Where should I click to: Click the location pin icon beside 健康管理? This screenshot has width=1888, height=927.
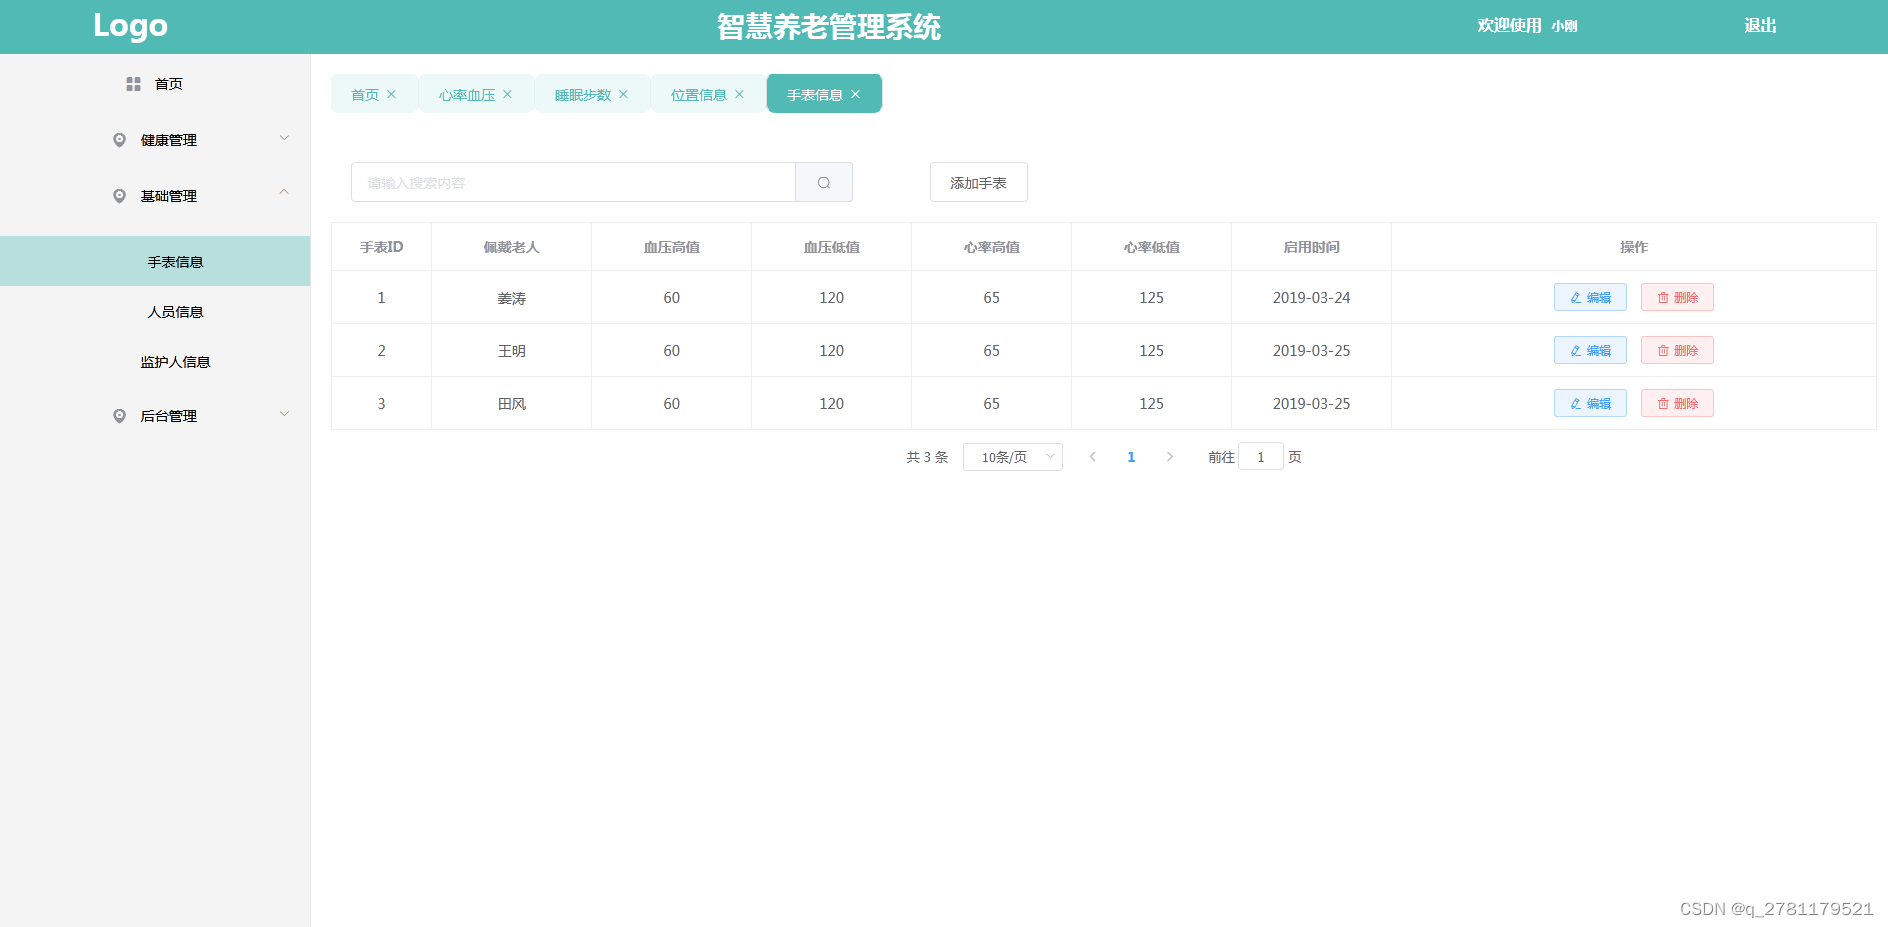pos(119,140)
